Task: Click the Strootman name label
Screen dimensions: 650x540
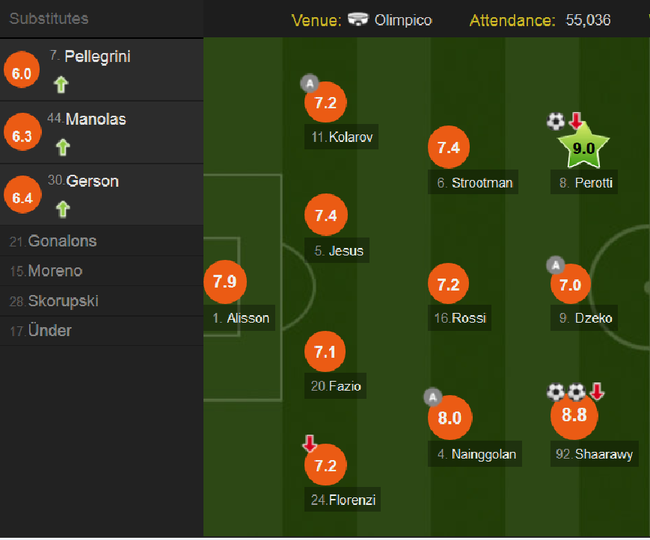Action: (473, 182)
